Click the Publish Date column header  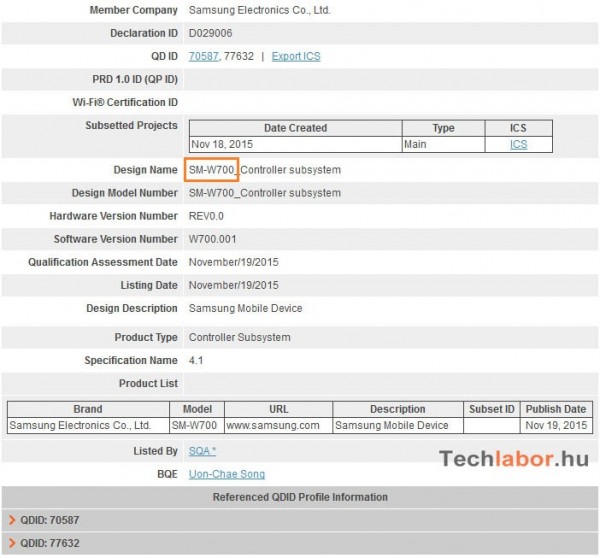556,409
